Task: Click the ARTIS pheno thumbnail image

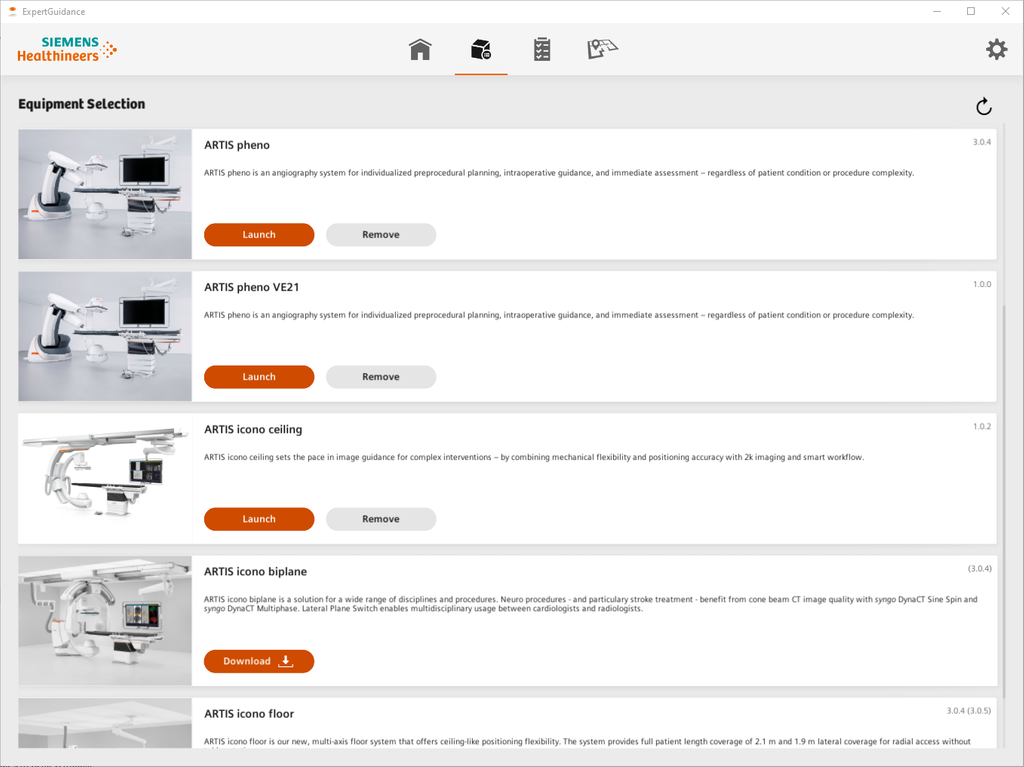Action: click(x=105, y=194)
